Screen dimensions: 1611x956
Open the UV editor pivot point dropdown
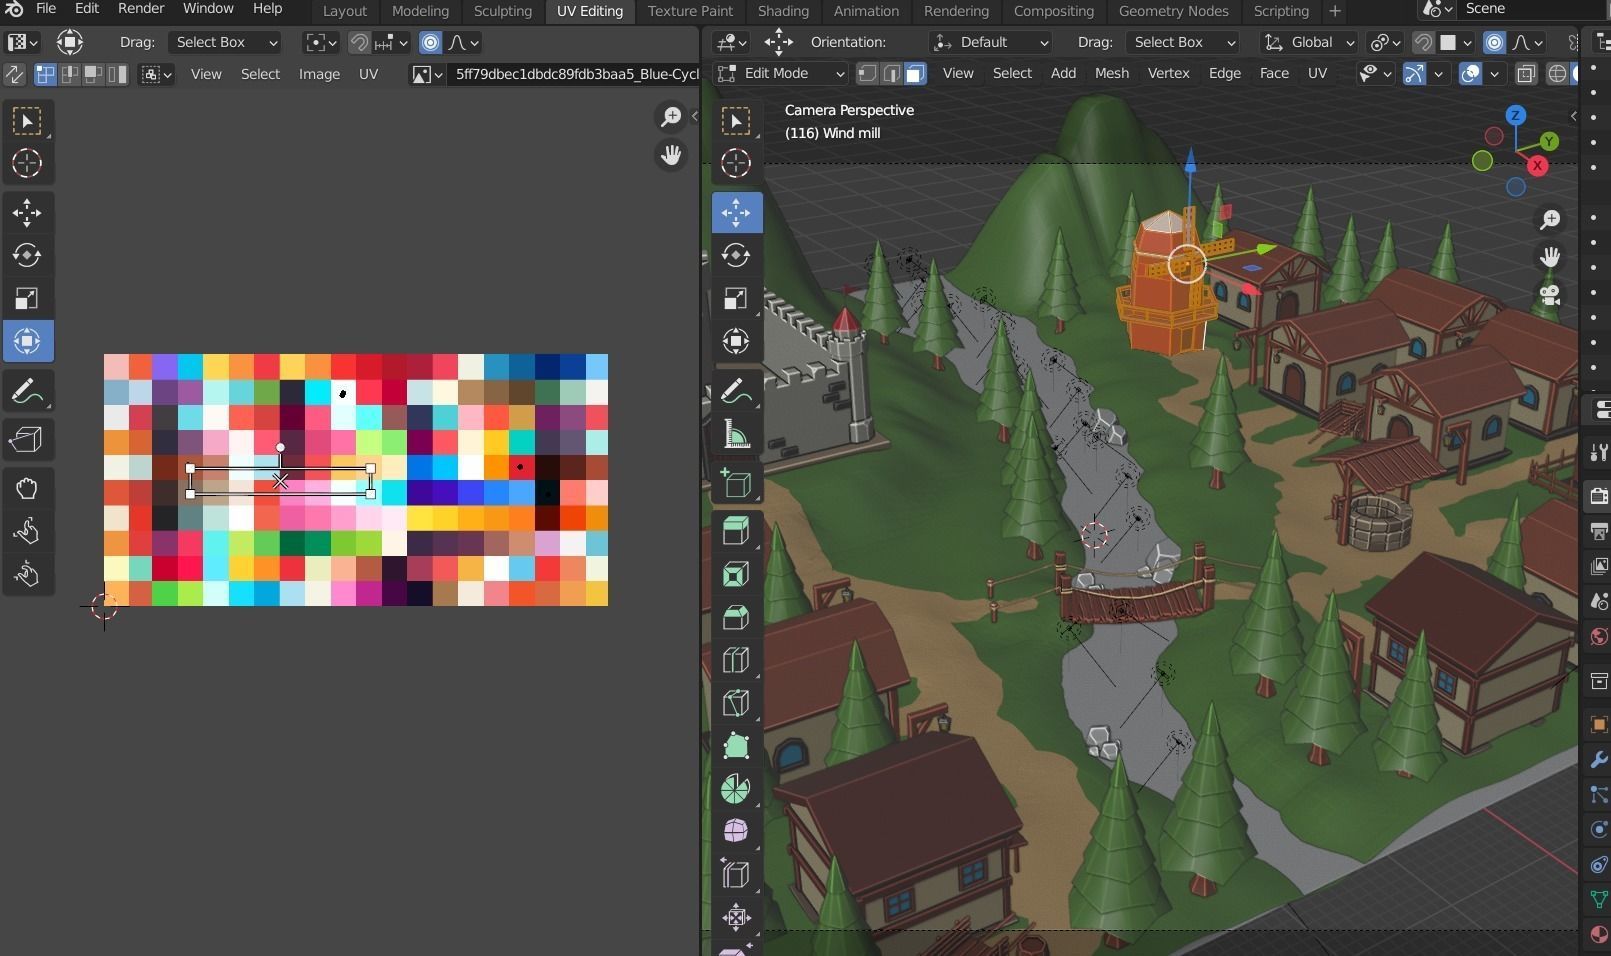(x=320, y=43)
